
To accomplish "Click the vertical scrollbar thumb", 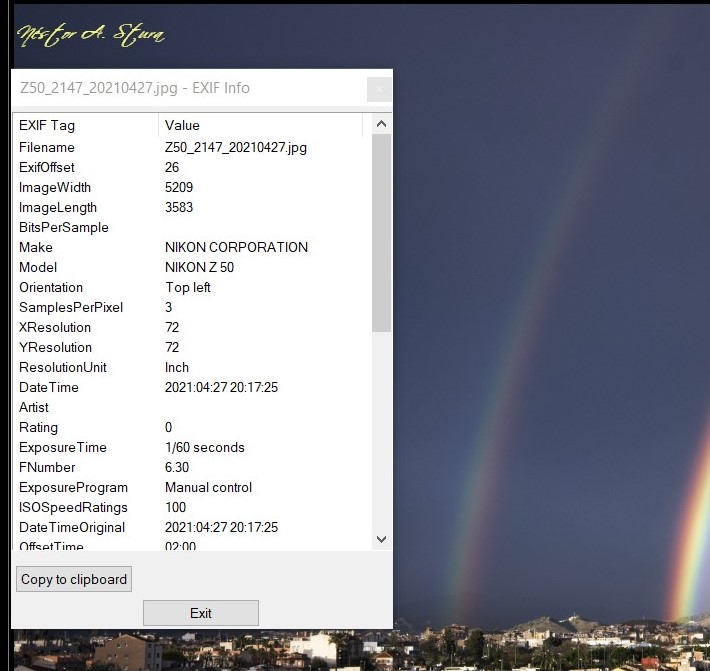I will tap(381, 230).
